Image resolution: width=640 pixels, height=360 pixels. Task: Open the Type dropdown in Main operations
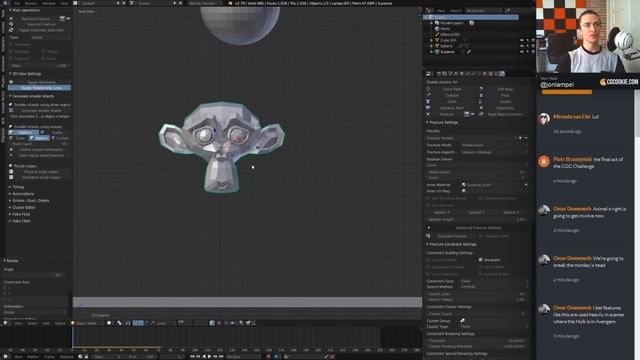point(50,38)
